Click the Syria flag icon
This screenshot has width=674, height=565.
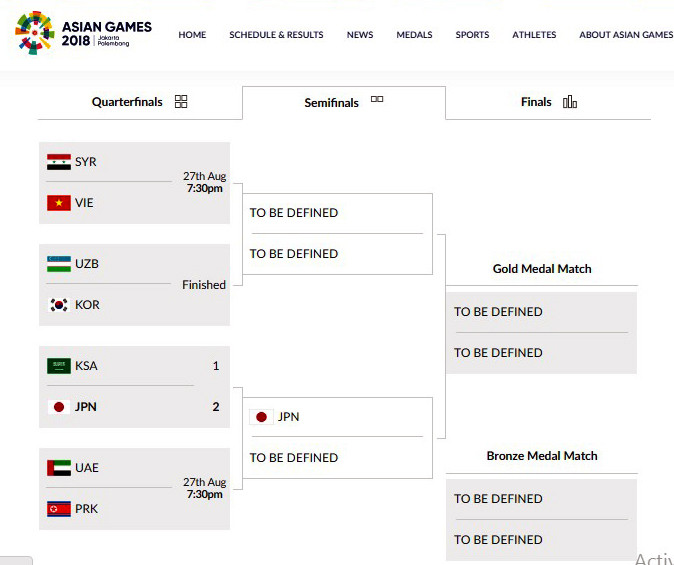click(x=59, y=162)
